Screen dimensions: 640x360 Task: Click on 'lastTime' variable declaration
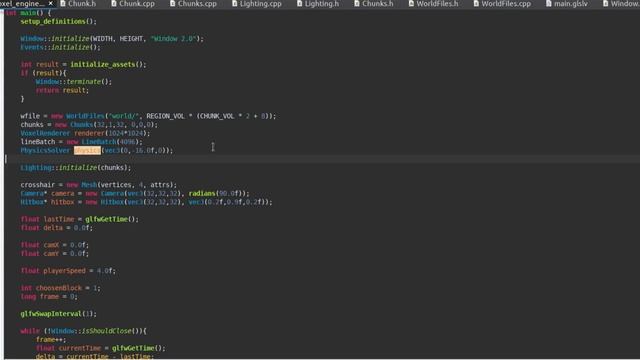[x=59, y=220]
